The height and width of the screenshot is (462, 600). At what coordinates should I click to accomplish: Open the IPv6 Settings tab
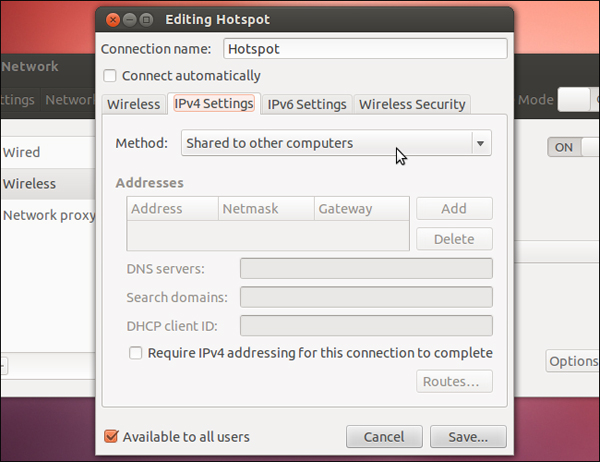click(x=307, y=104)
